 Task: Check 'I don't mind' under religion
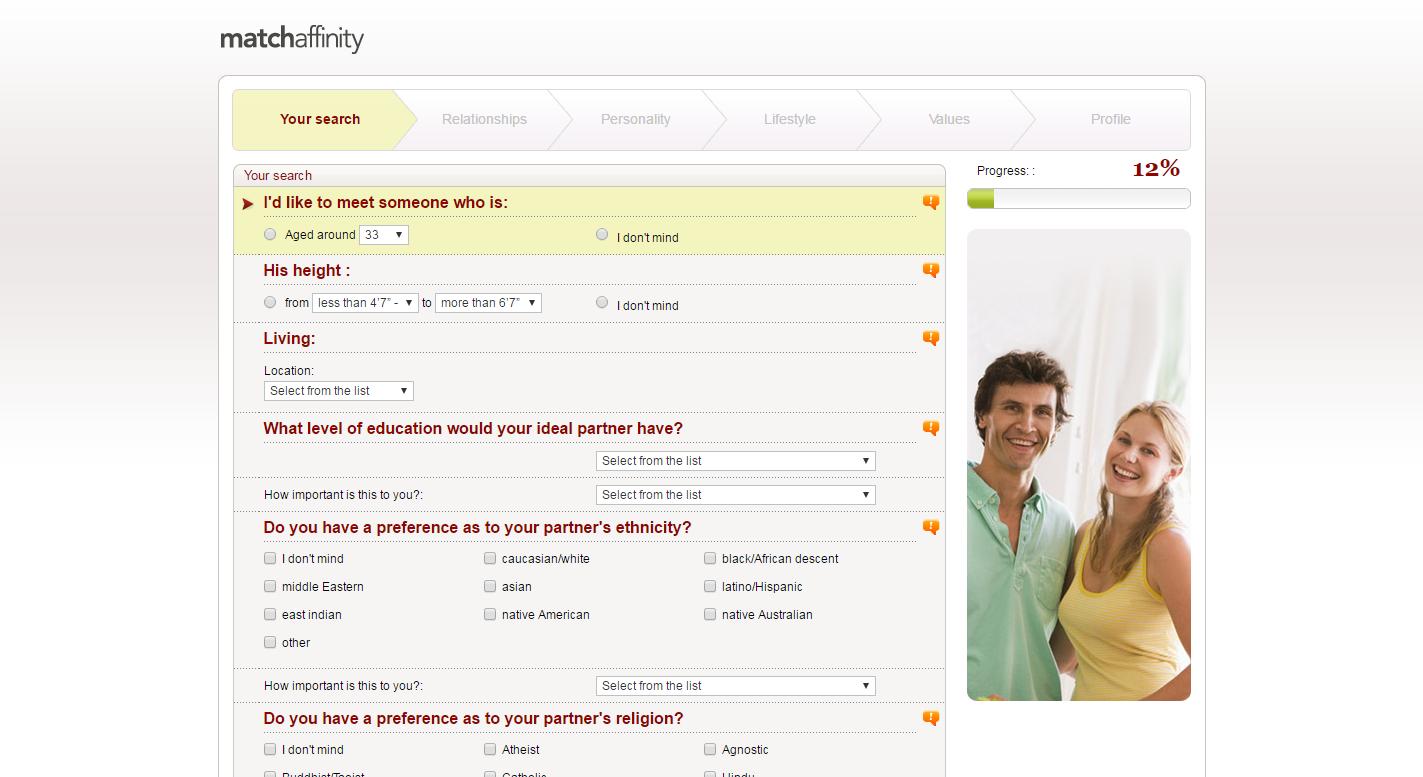tap(270, 749)
